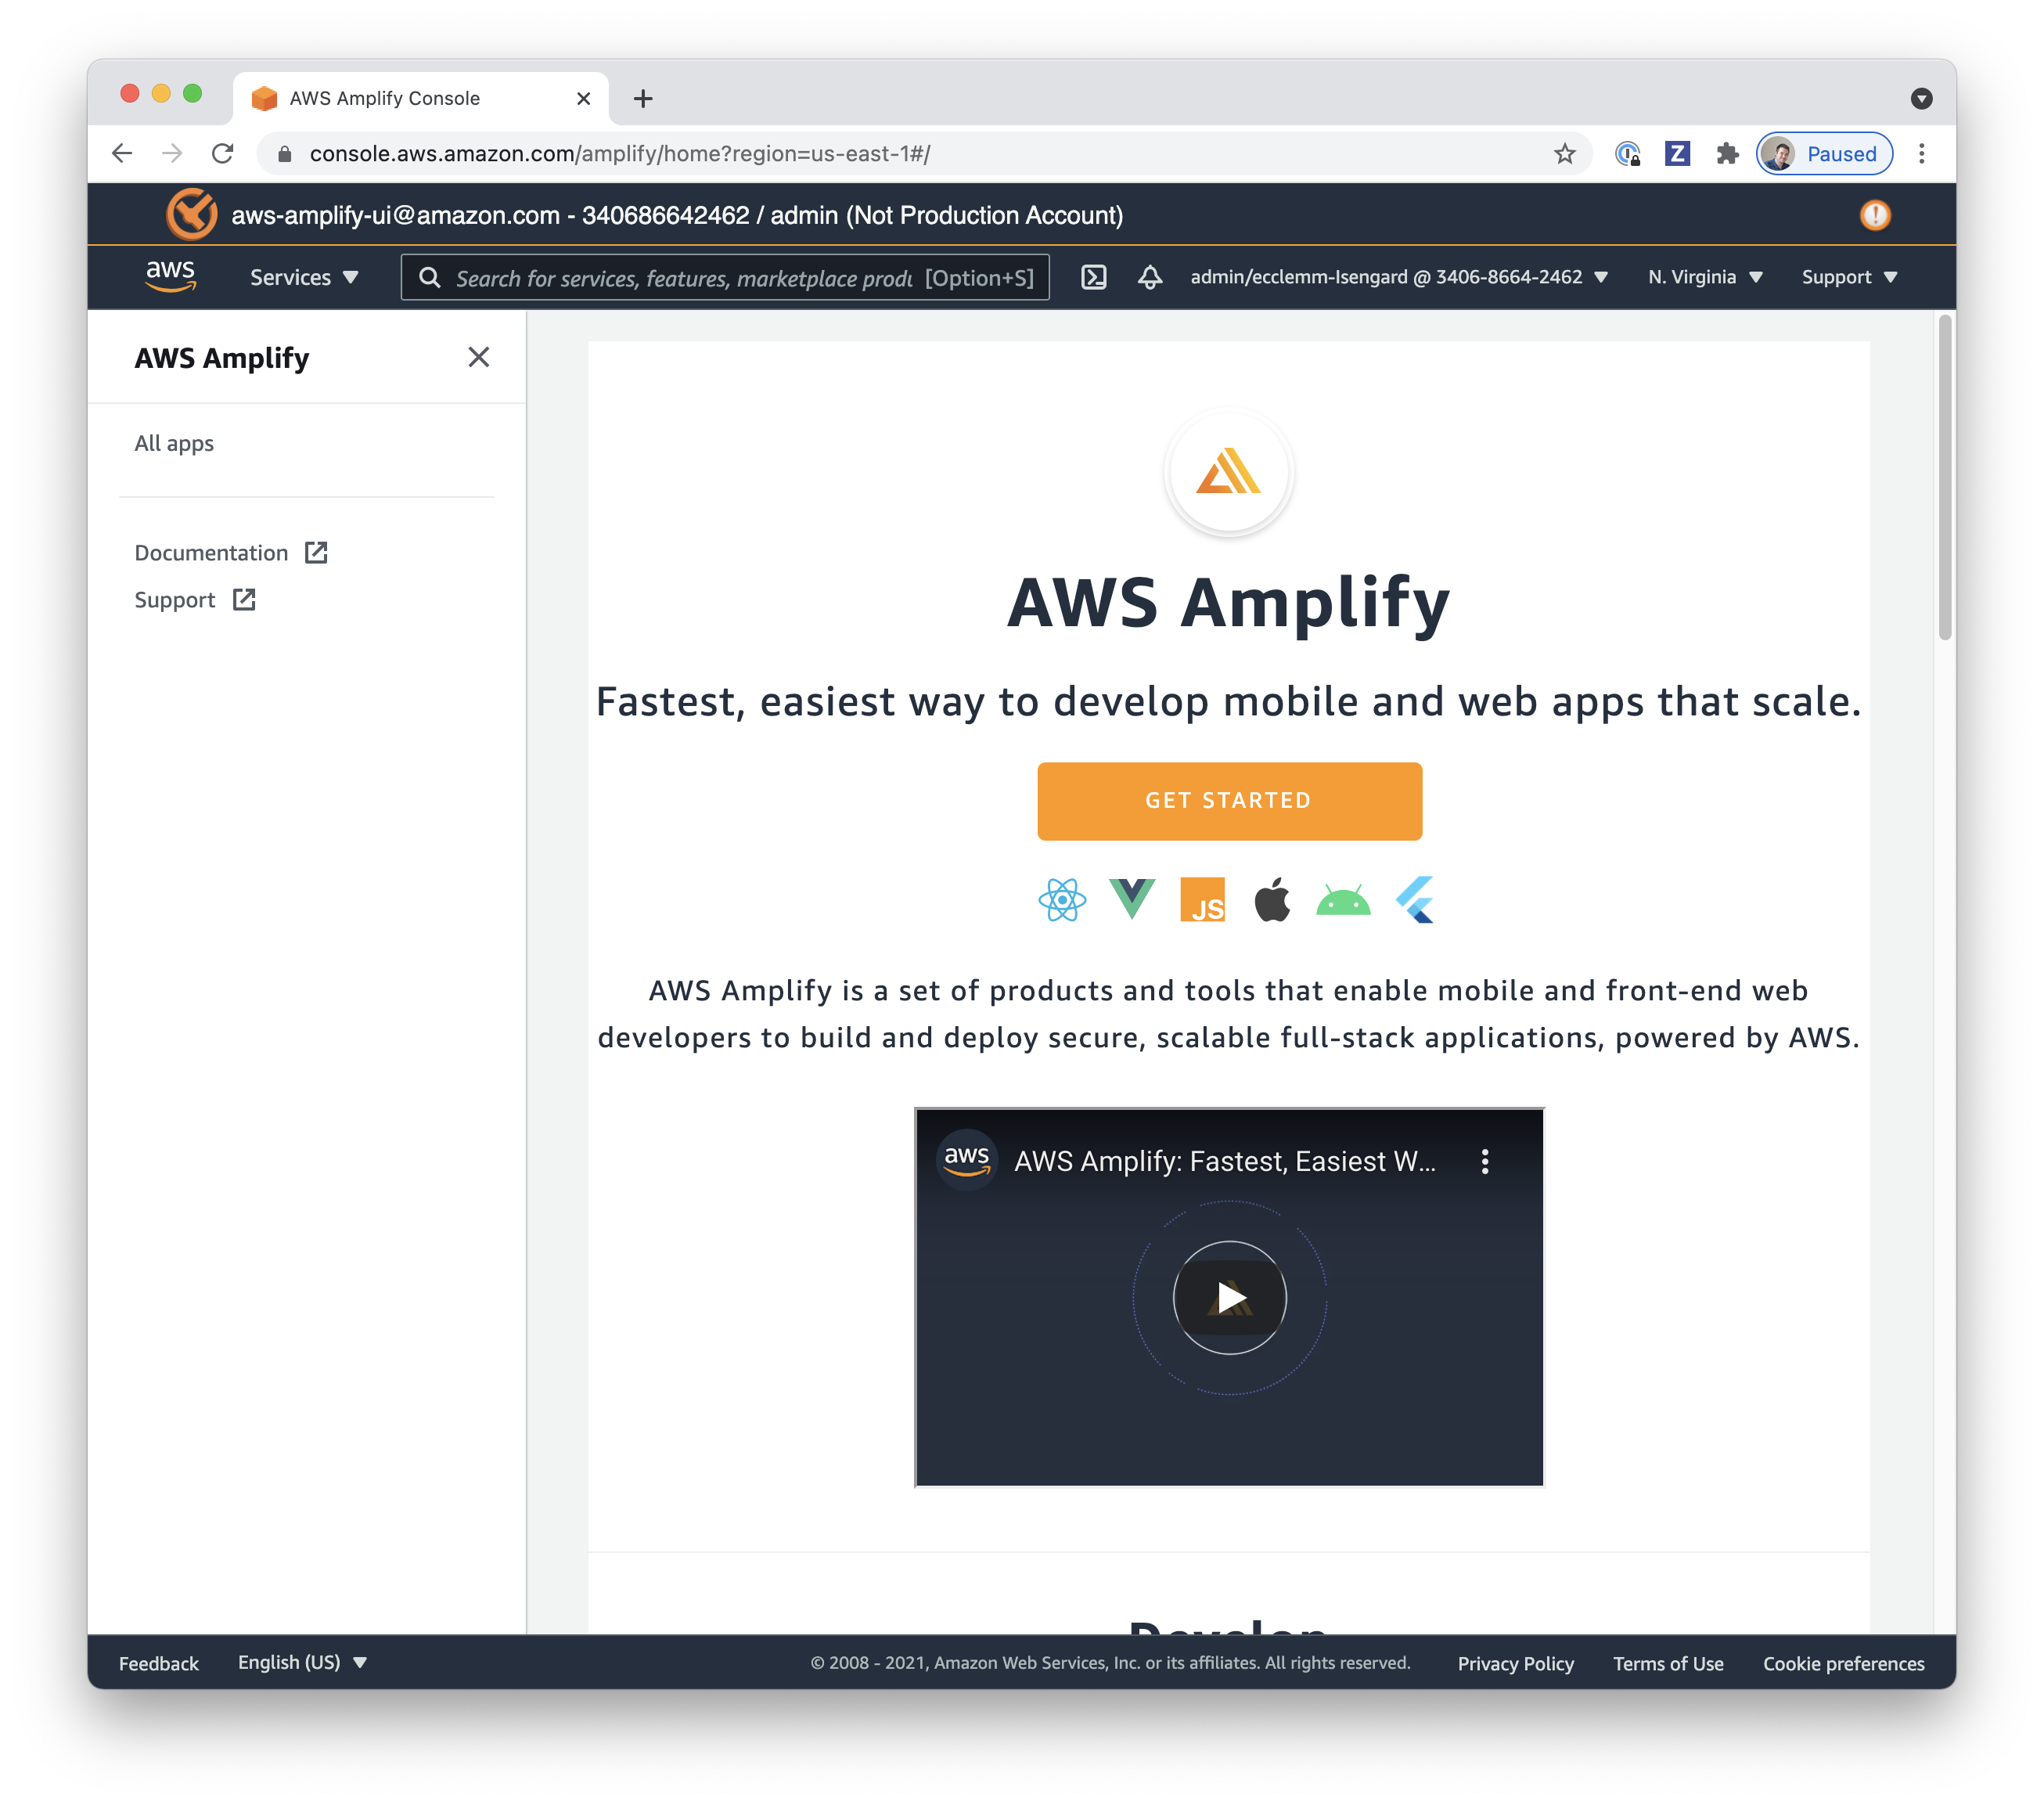Focus the AWS services search field
The width and height of the screenshot is (2044, 1805).
click(x=725, y=277)
